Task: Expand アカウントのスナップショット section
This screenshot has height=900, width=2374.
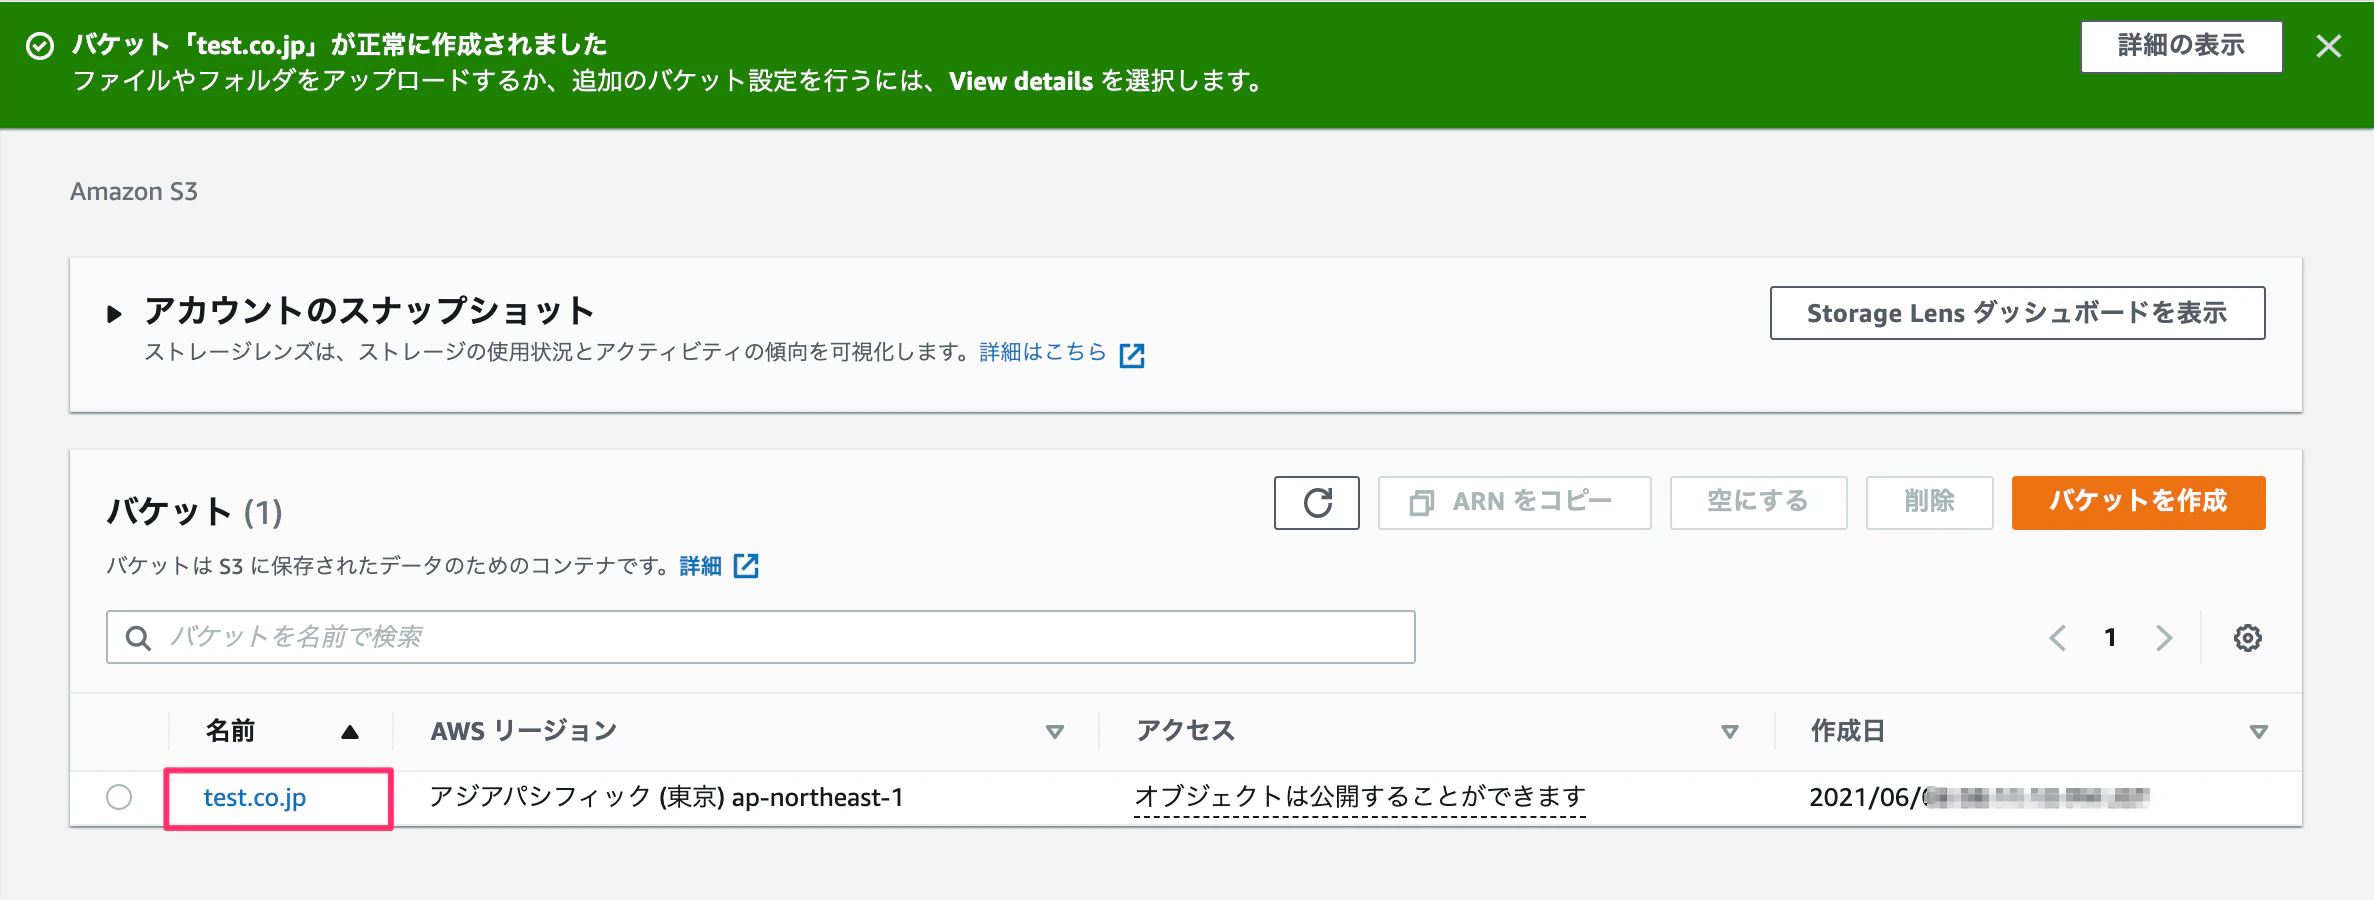Action: (x=114, y=314)
